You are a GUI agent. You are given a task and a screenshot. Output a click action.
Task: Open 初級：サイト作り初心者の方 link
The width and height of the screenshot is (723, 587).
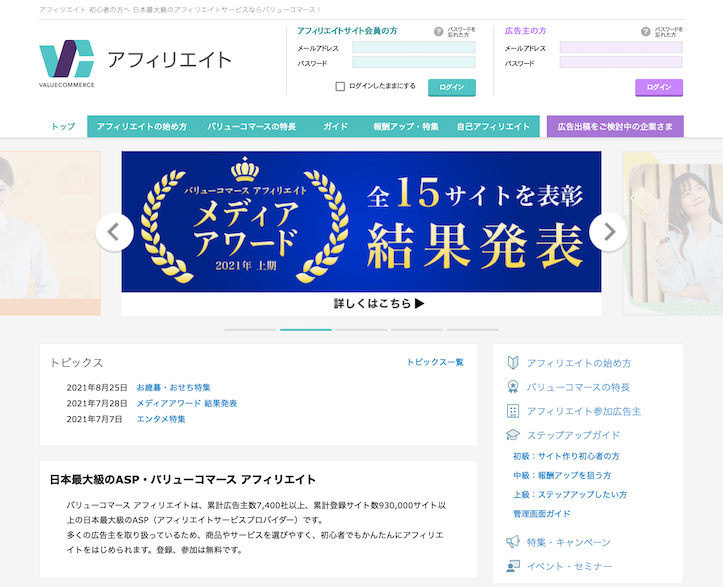pos(566,456)
